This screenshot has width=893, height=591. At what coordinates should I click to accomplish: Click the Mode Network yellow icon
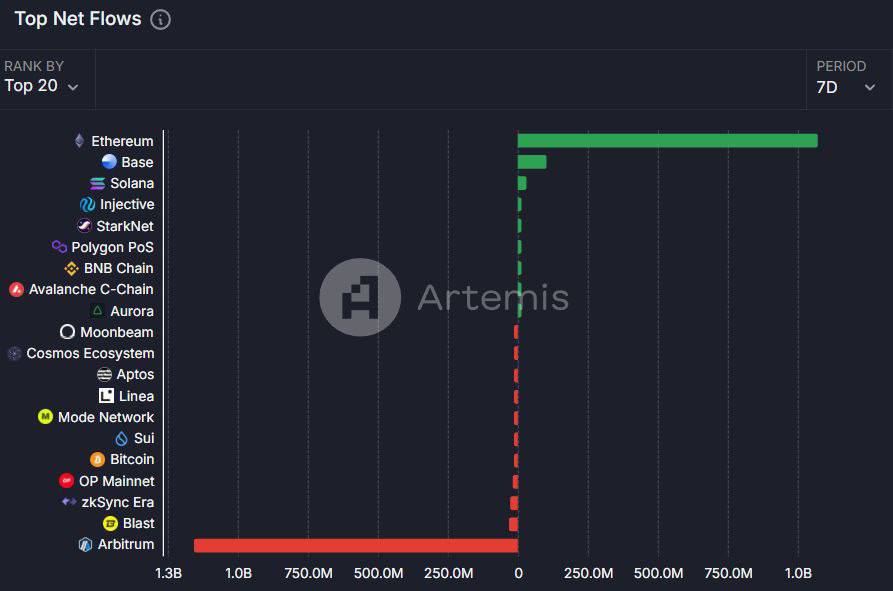click(45, 417)
